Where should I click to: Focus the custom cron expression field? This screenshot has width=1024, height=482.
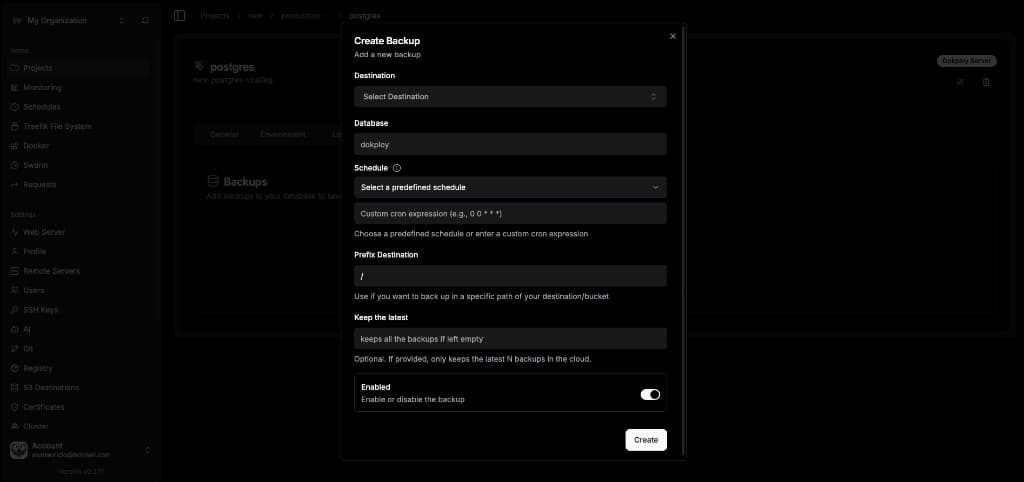tap(510, 214)
